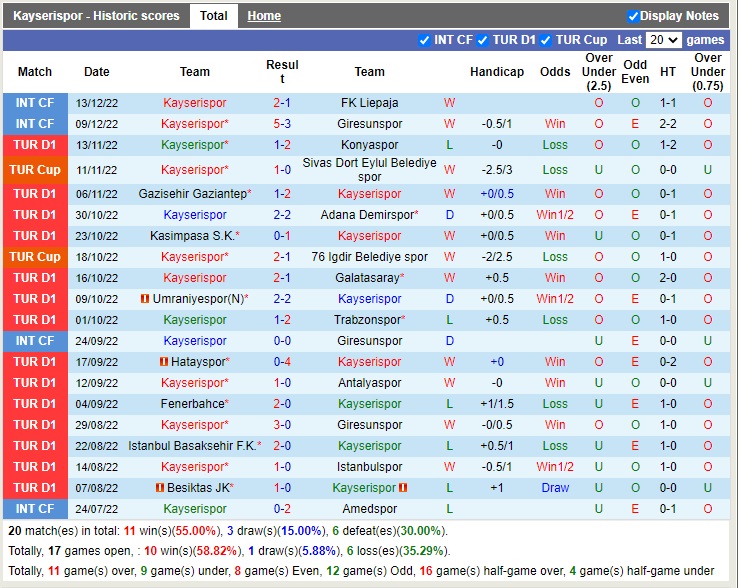
Task: Toggle the Display Notes checkbox
Action: [633, 16]
